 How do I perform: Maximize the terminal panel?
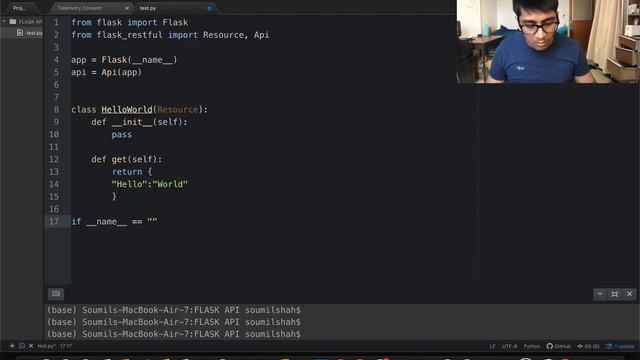pyautogui.click(x=615, y=294)
